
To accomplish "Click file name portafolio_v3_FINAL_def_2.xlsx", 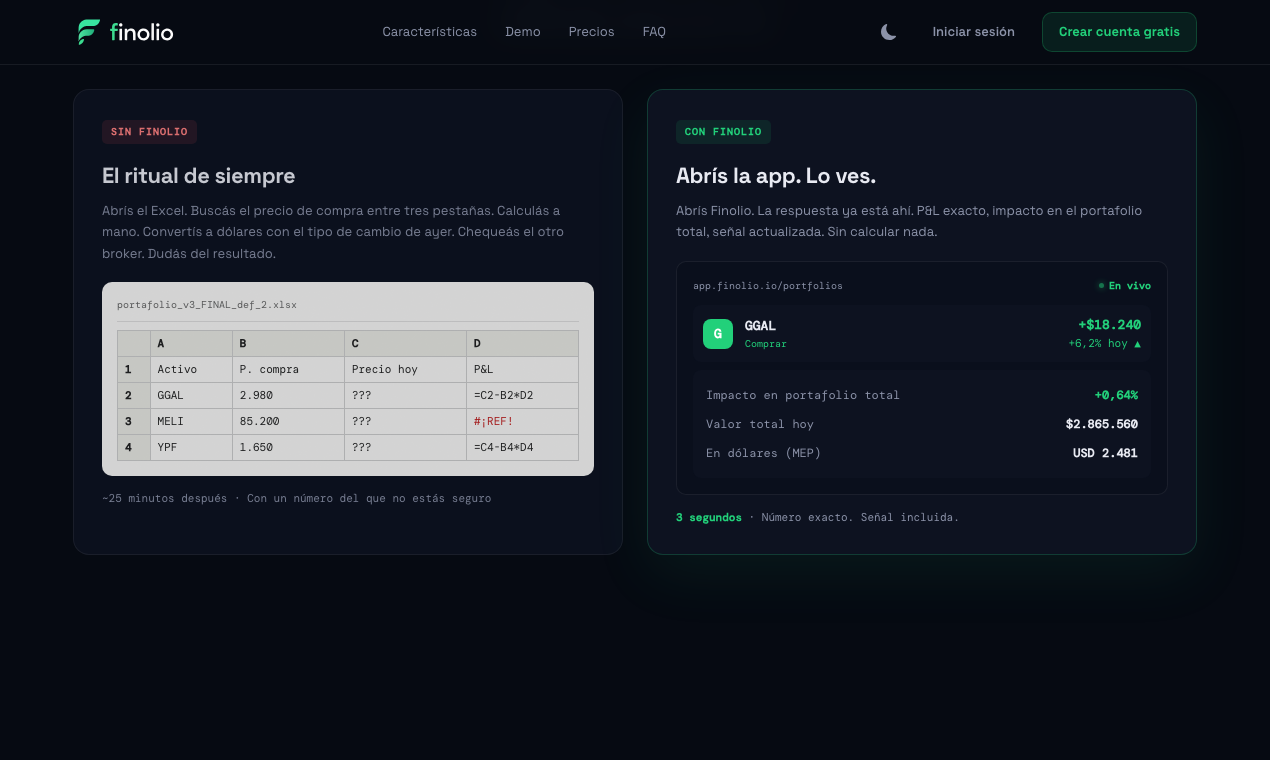I will point(207,305).
